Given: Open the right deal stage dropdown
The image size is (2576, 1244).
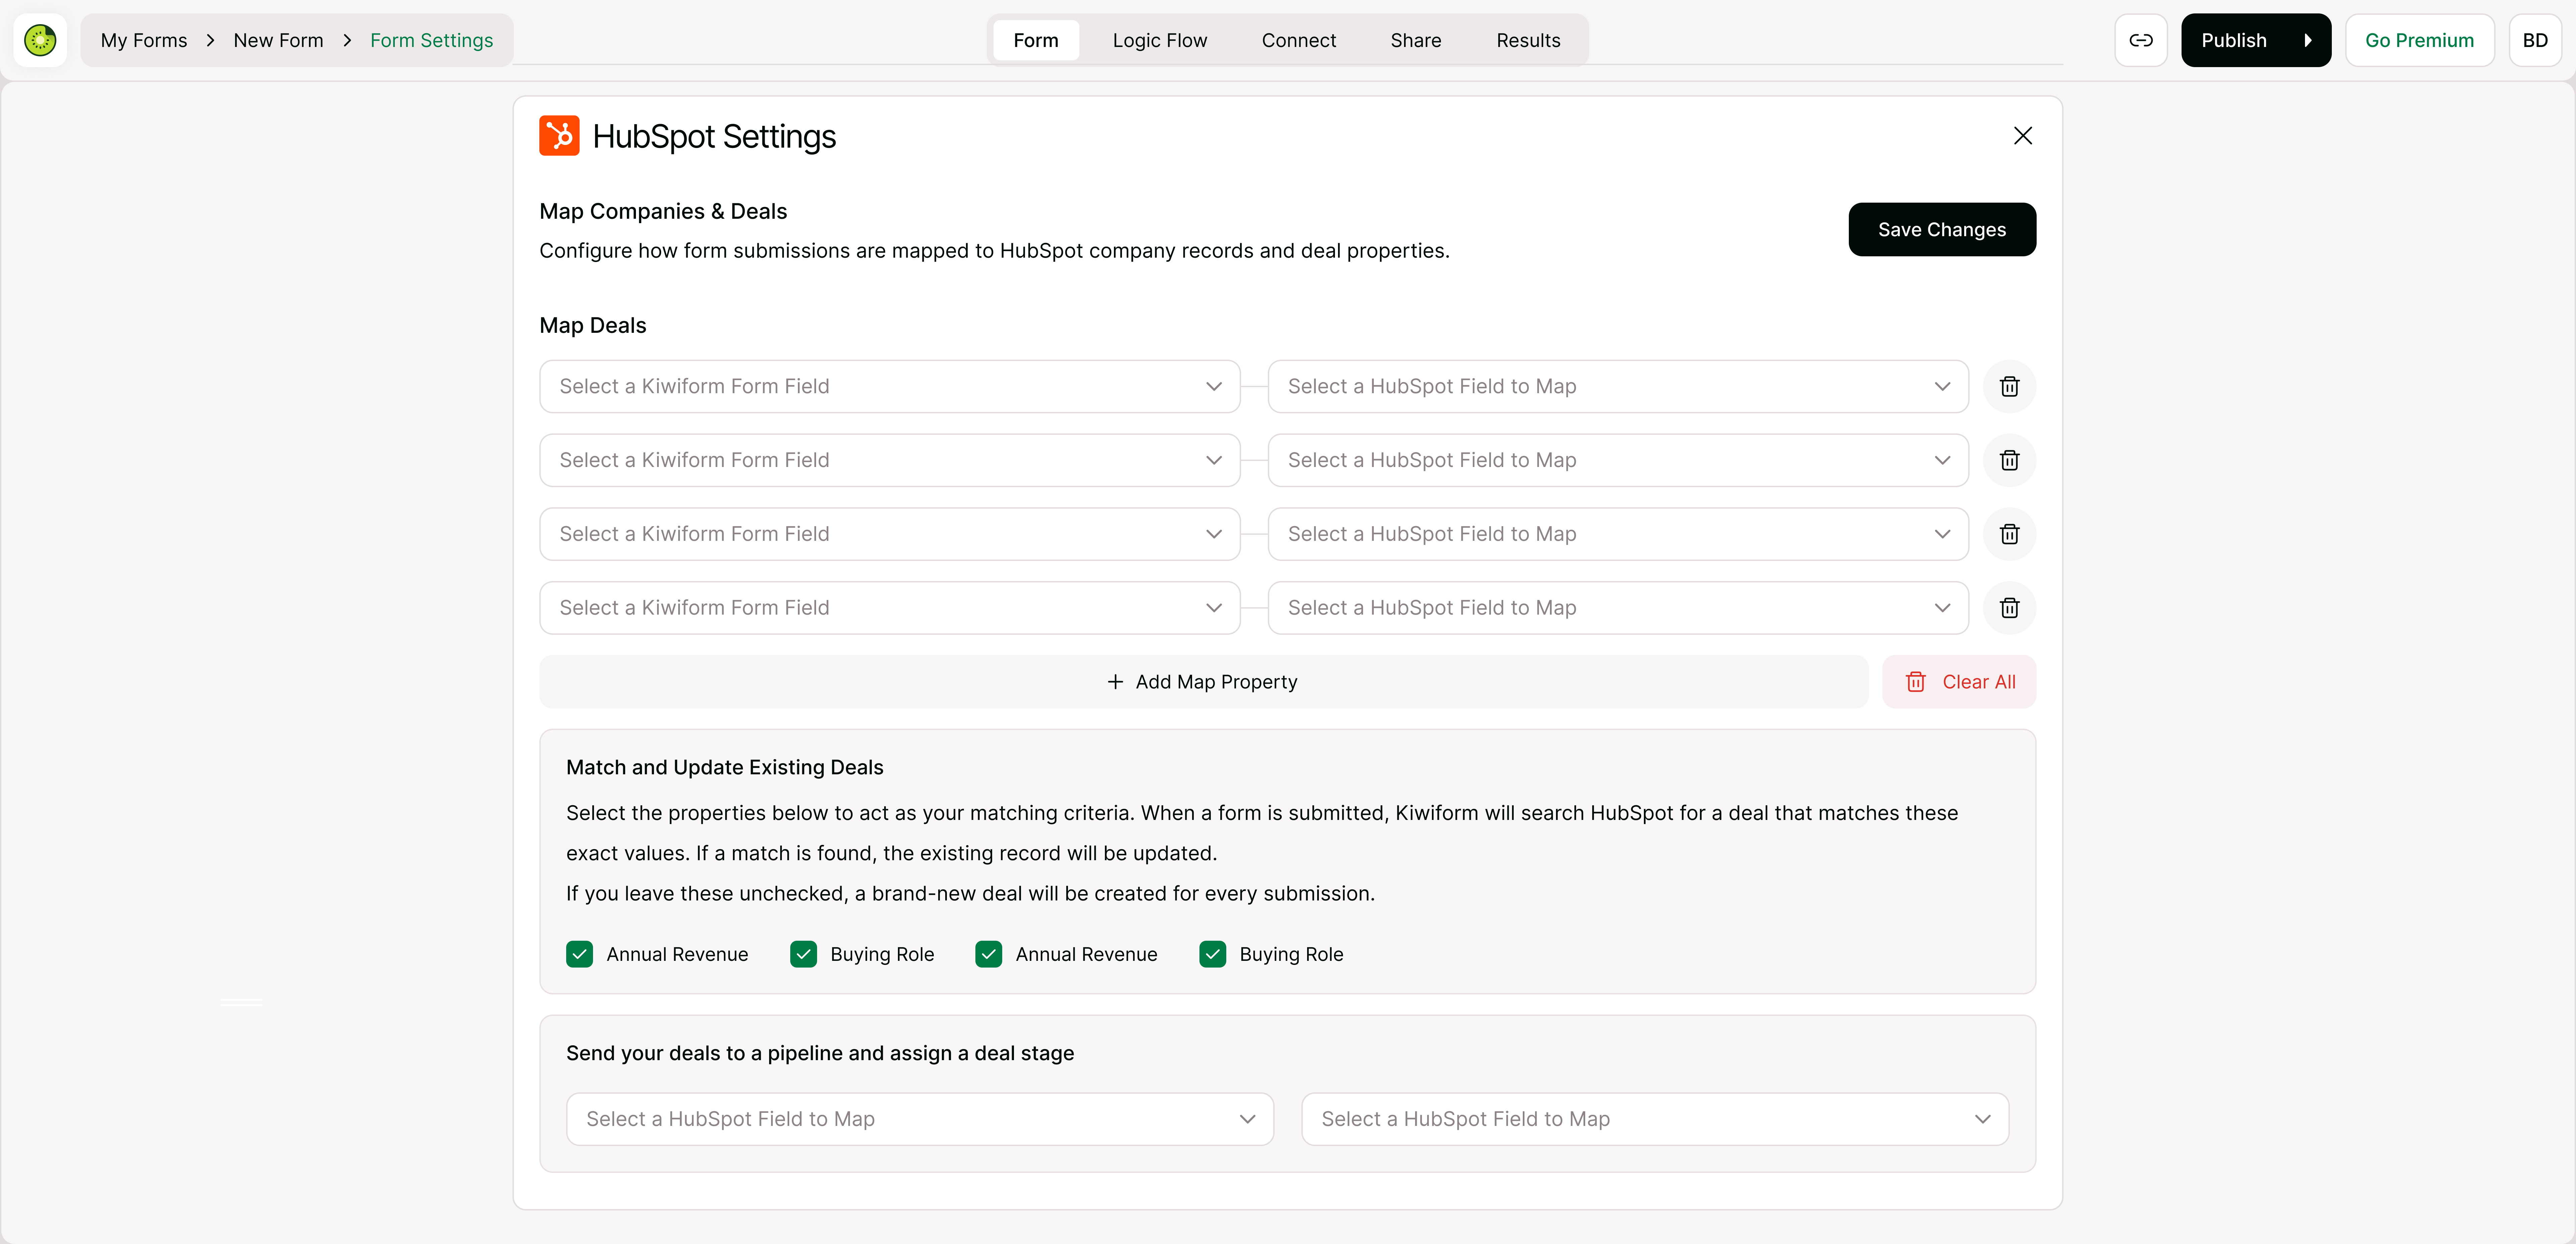Looking at the screenshot, I should point(1655,1119).
